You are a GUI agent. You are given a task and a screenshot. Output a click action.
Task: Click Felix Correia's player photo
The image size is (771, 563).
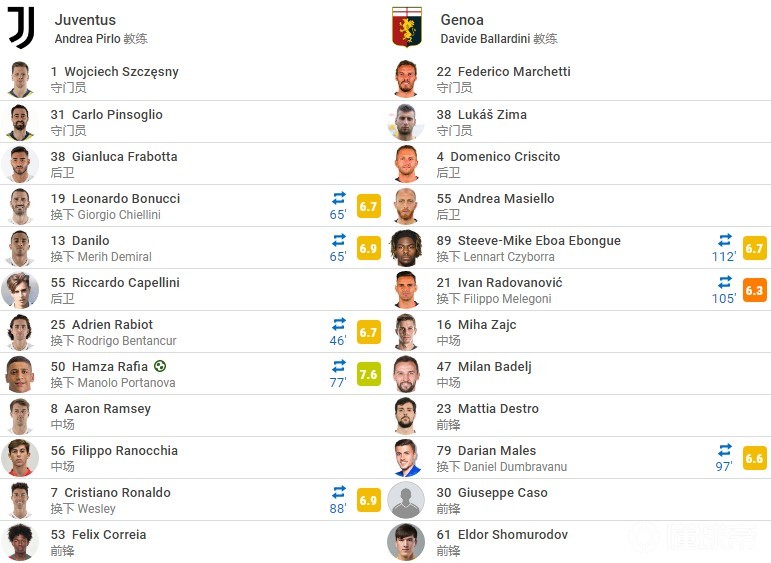(20, 542)
